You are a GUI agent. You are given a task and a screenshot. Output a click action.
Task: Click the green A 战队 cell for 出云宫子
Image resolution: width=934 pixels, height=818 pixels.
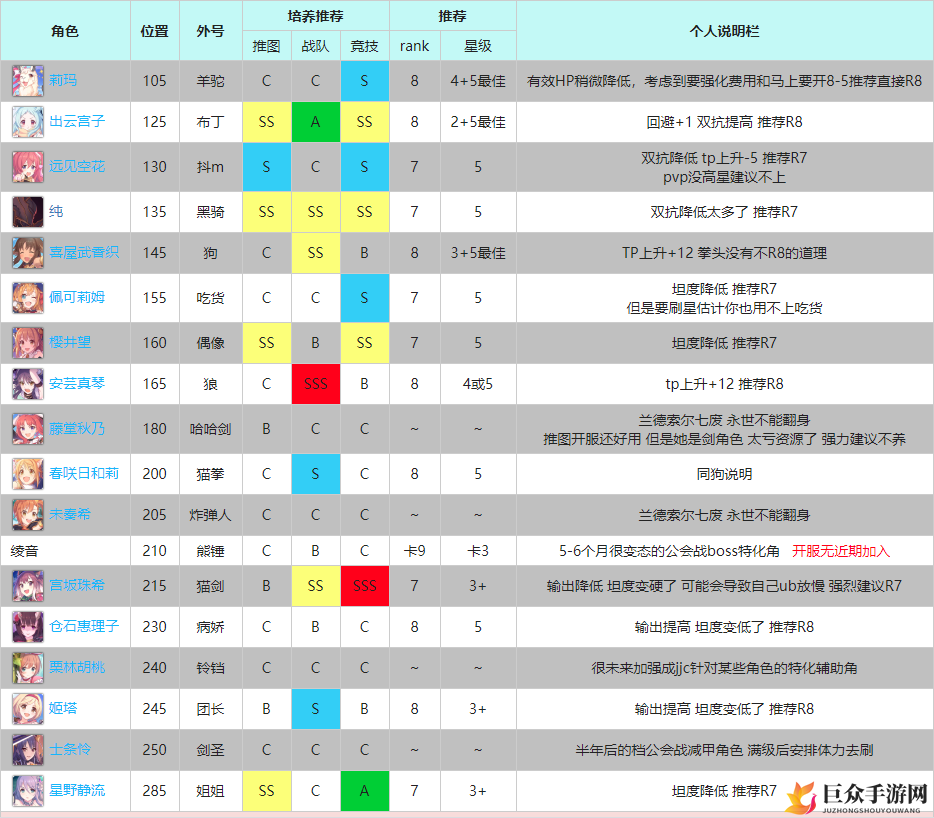(x=316, y=122)
